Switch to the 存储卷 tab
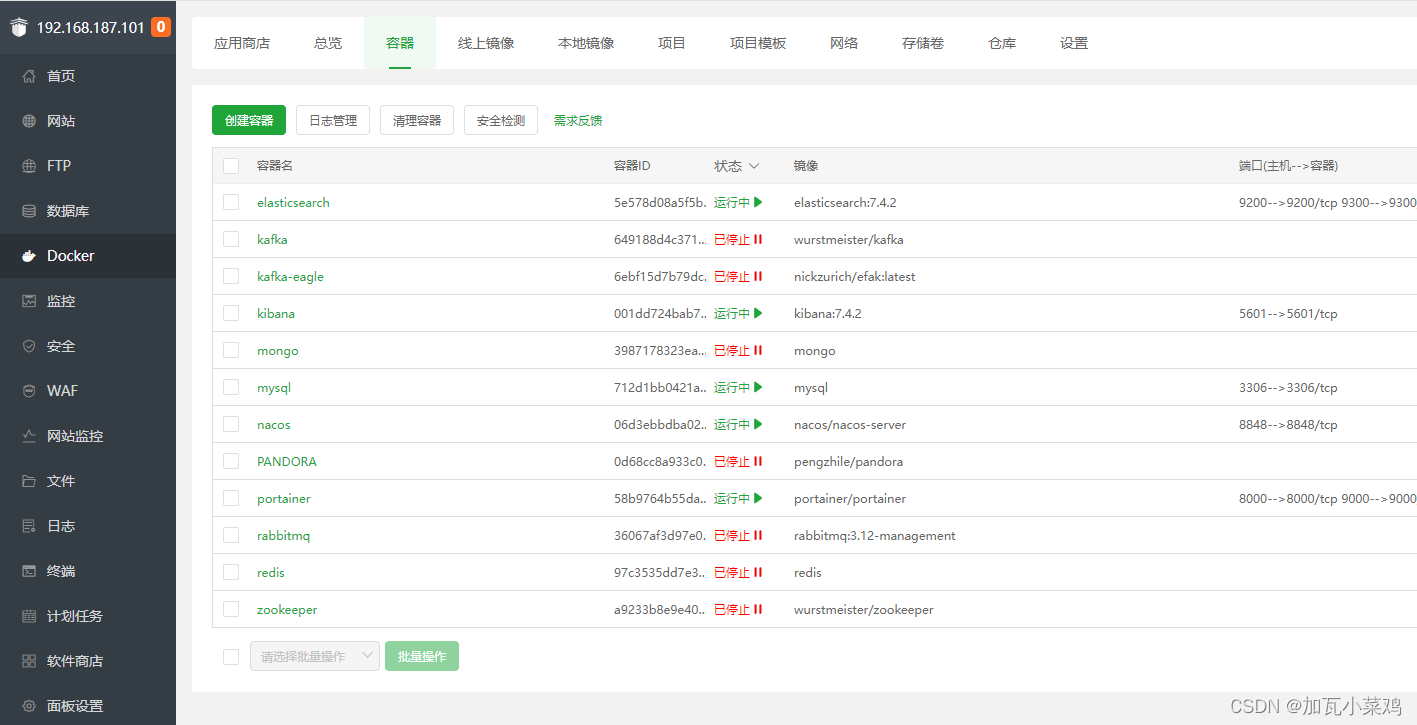1417x725 pixels. [923, 43]
